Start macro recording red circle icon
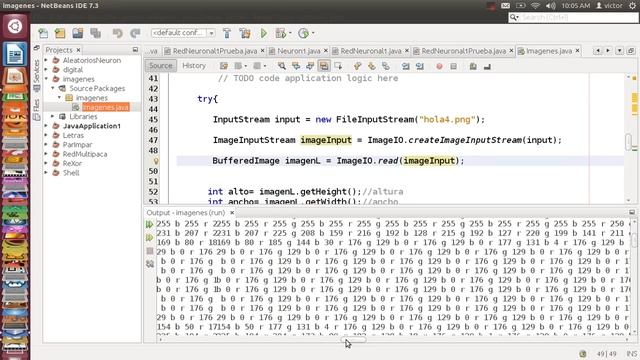640x360 pixels. [439, 66]
